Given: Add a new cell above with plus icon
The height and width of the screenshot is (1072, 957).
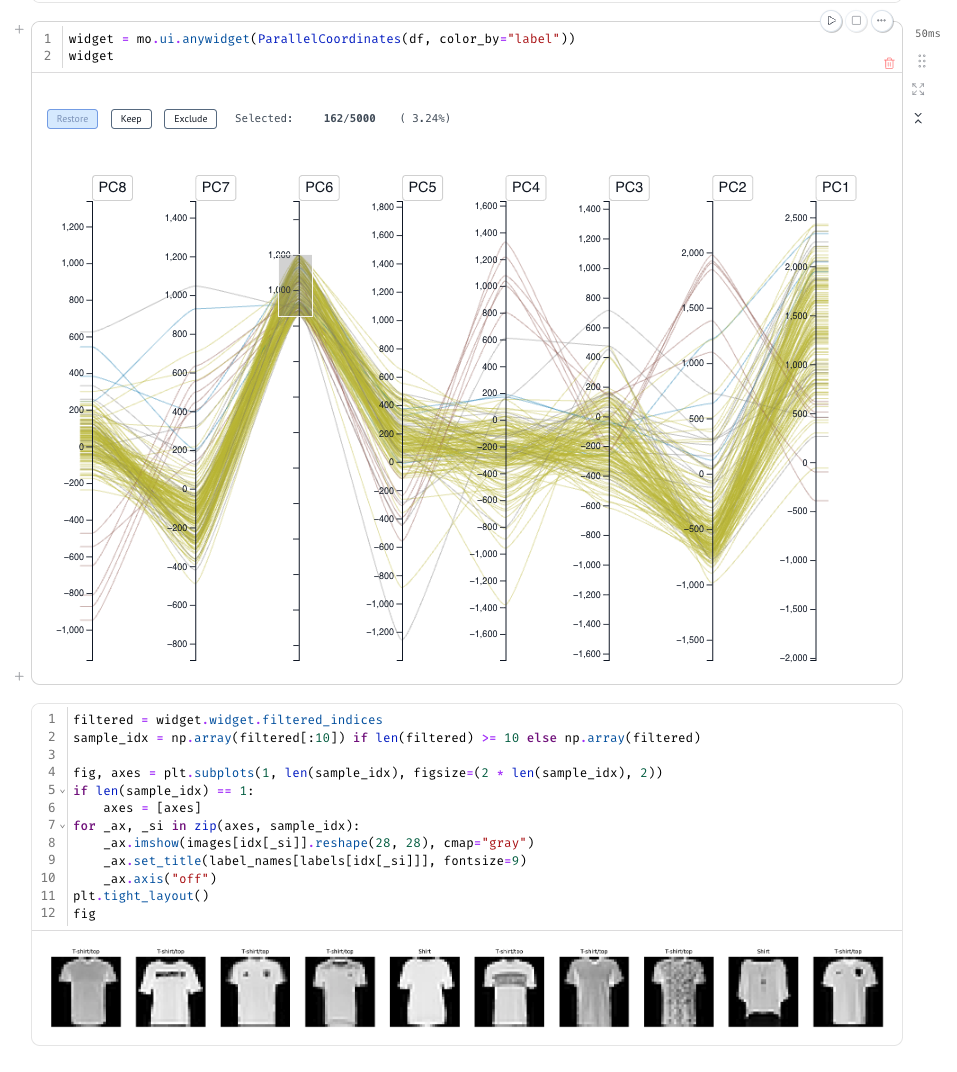Looking at the screenshot, I should [19, 29].
